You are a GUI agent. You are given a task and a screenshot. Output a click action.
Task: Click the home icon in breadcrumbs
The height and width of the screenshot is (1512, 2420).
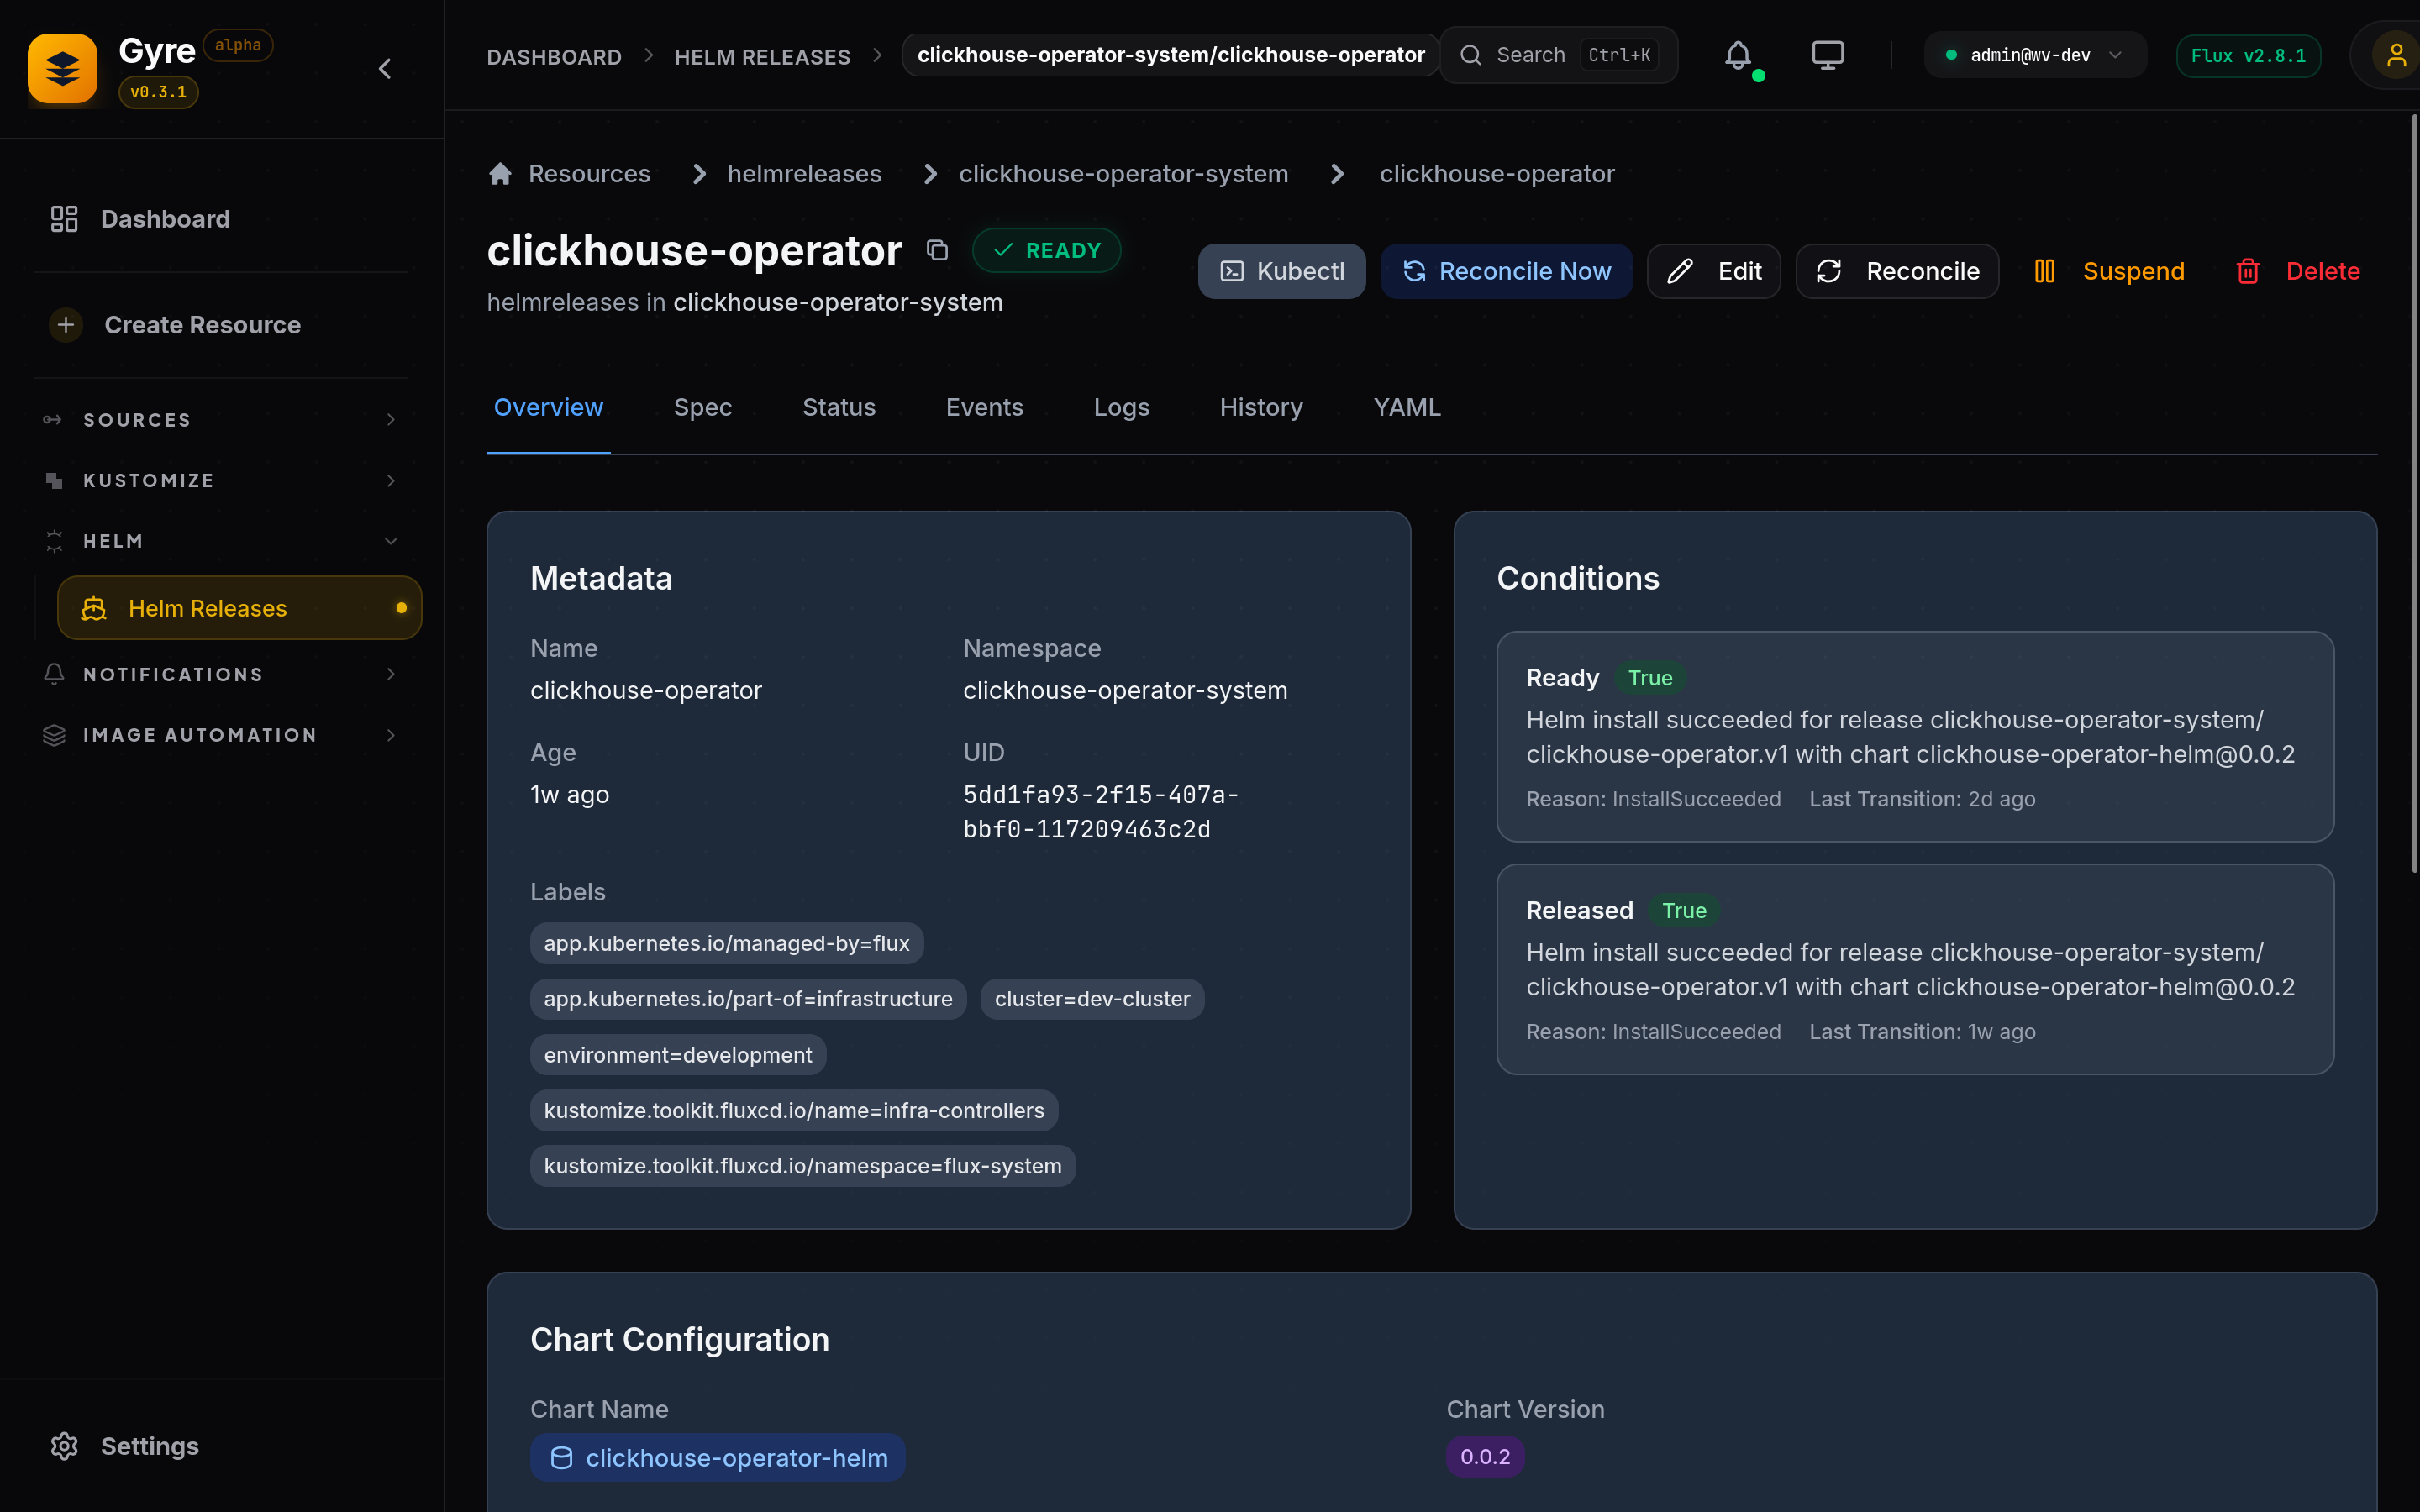pos(500,174)
